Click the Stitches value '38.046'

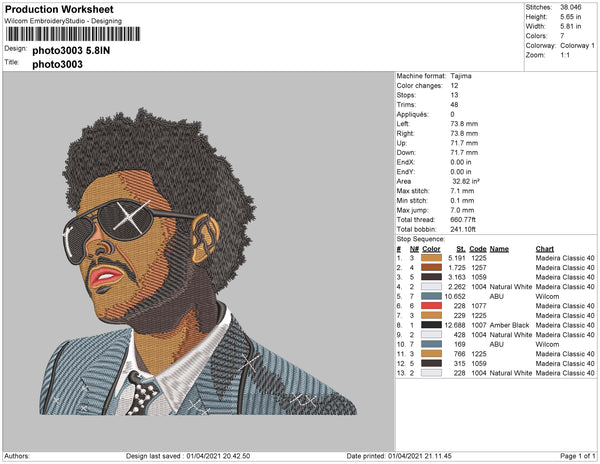[x=571, y=7]
